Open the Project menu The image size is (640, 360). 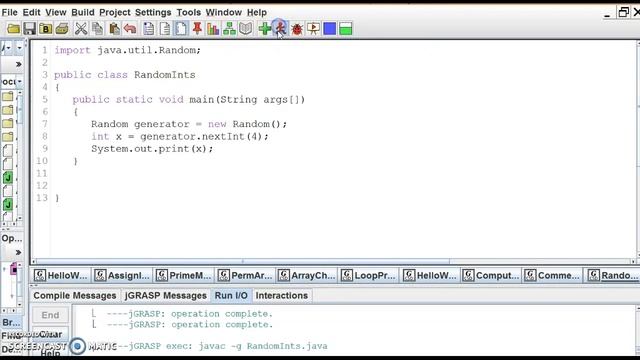(x=115, y=12)
